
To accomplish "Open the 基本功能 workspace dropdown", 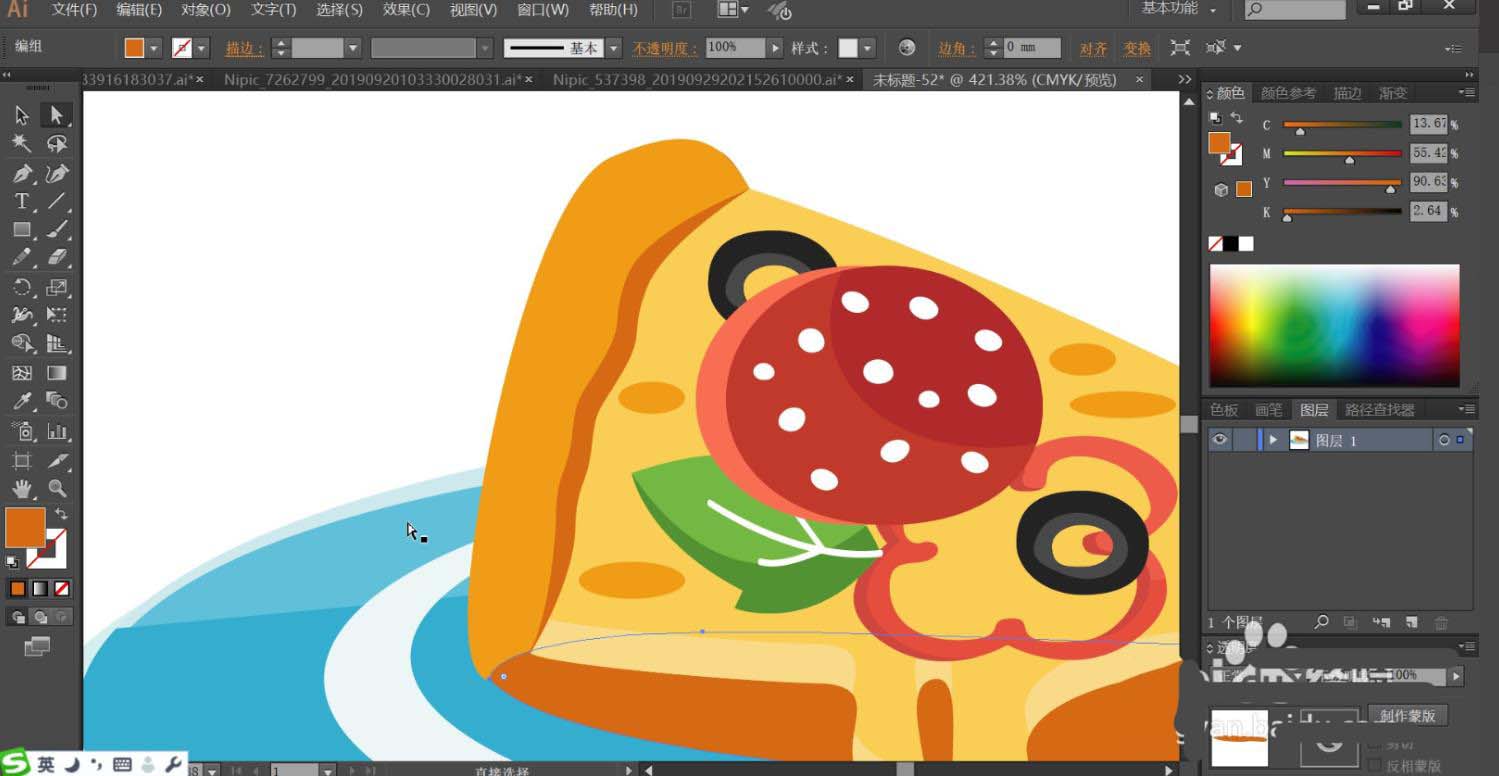I will click(x=1180, y=9).
